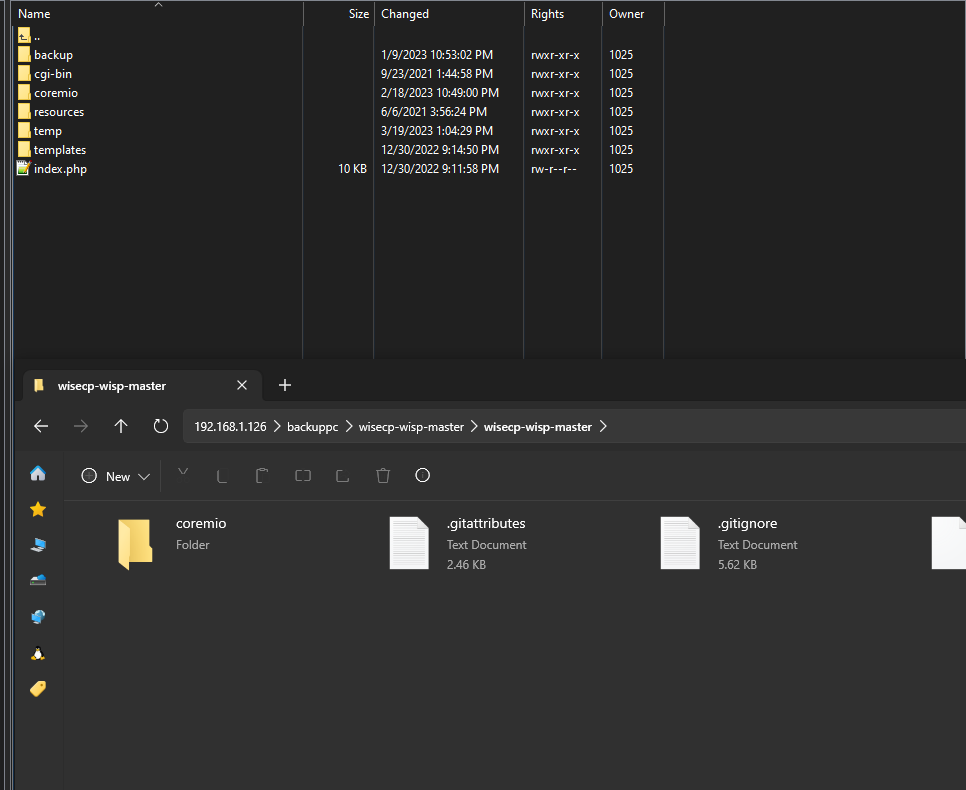Refresh the current folder view
This screenshot has height=790, width=966.
tap(161, 426)
